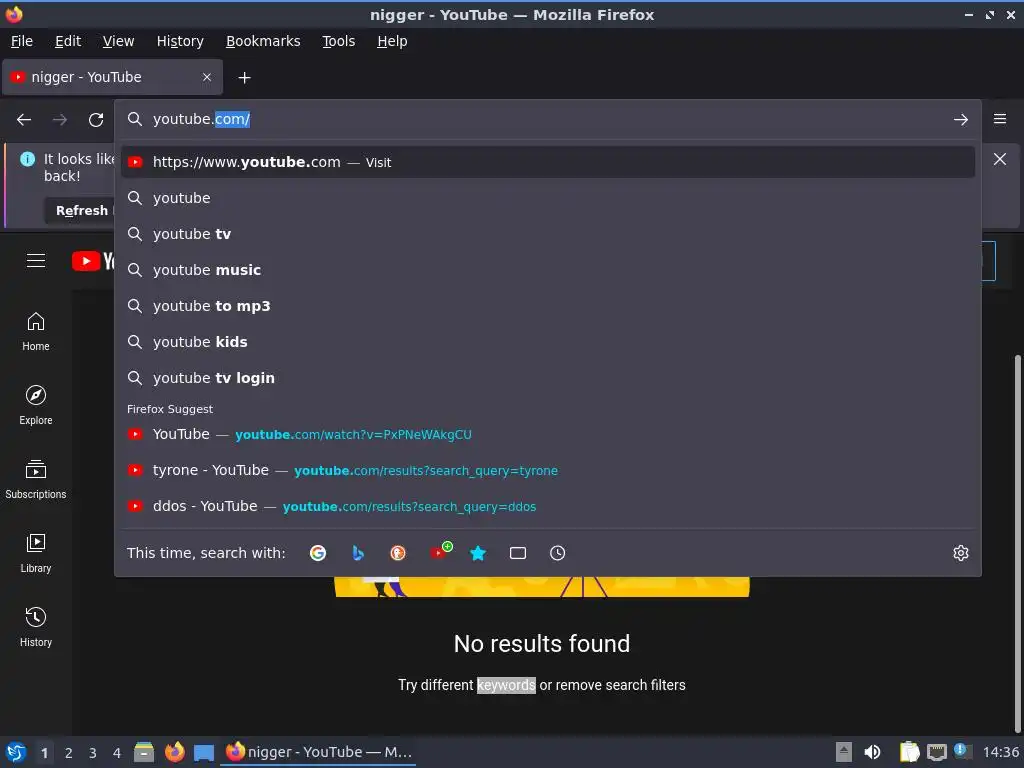Launch the file manager from the taskbar
This screenshot has height=768, width=1024.
(144, 752)
